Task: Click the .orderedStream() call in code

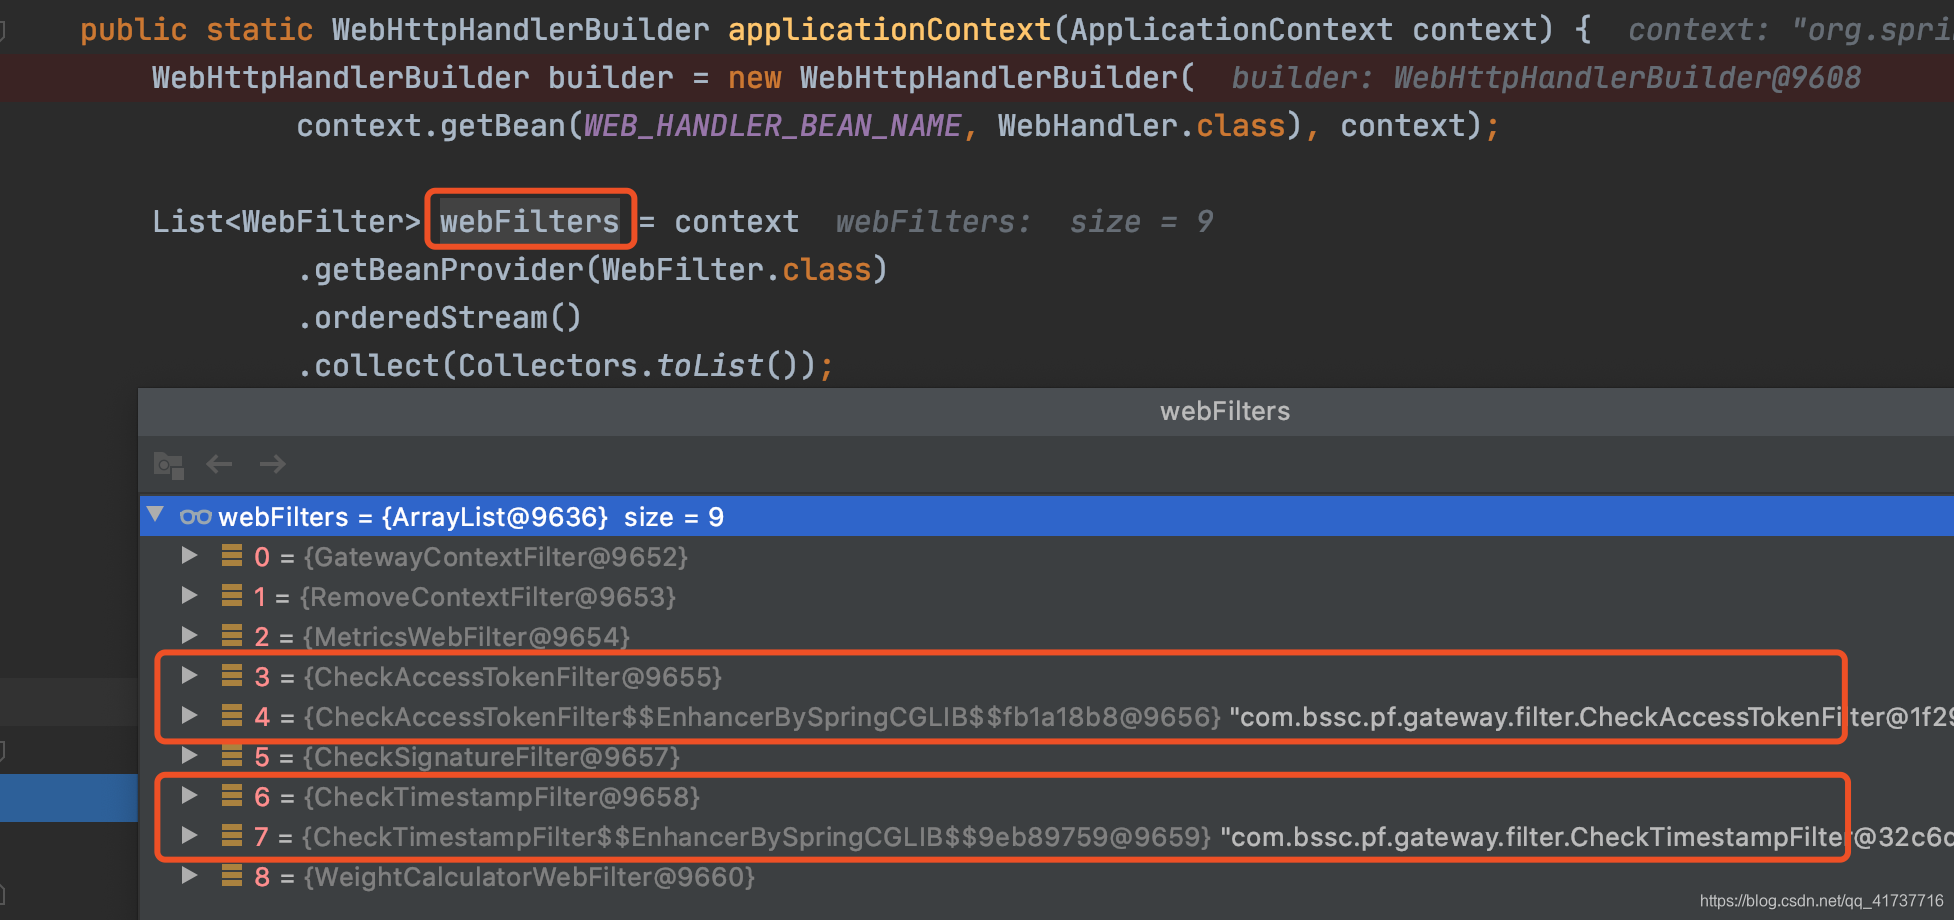Action: coord(440,318)
